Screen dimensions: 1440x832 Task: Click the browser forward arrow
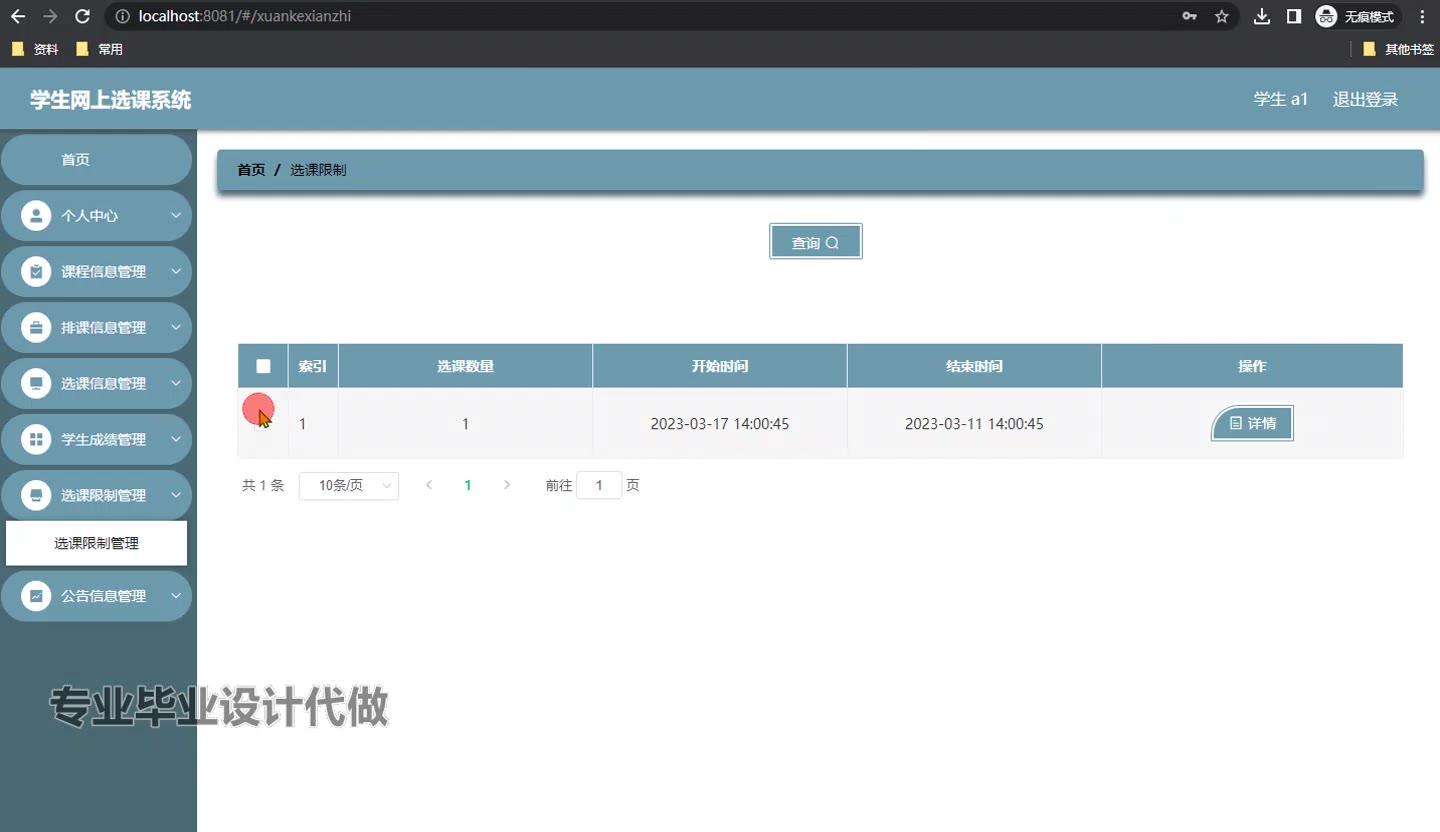coord(50,16)
